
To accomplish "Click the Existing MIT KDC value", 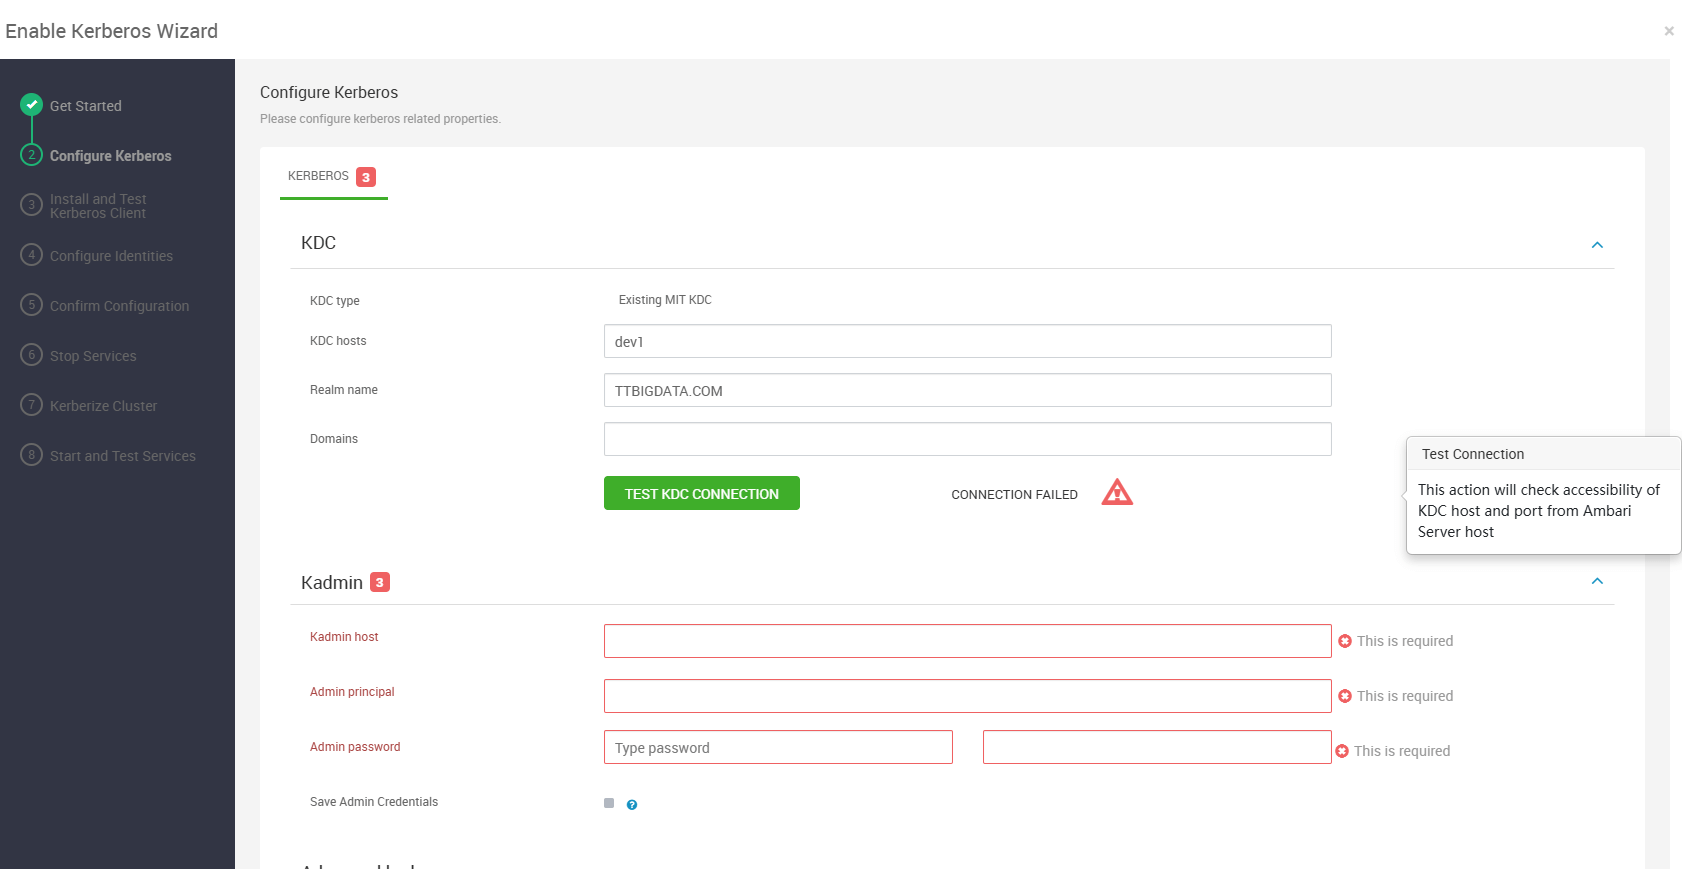I will click(x=665, y=300).
